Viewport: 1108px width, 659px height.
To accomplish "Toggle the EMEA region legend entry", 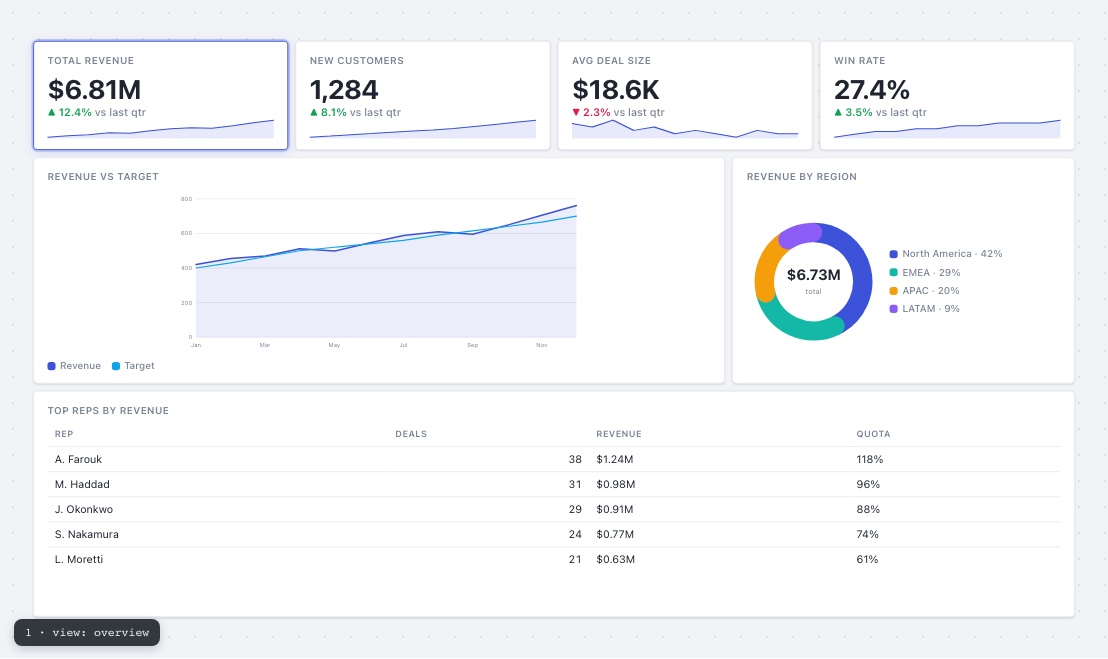I will pyautogui.click(x=924, y=273).
